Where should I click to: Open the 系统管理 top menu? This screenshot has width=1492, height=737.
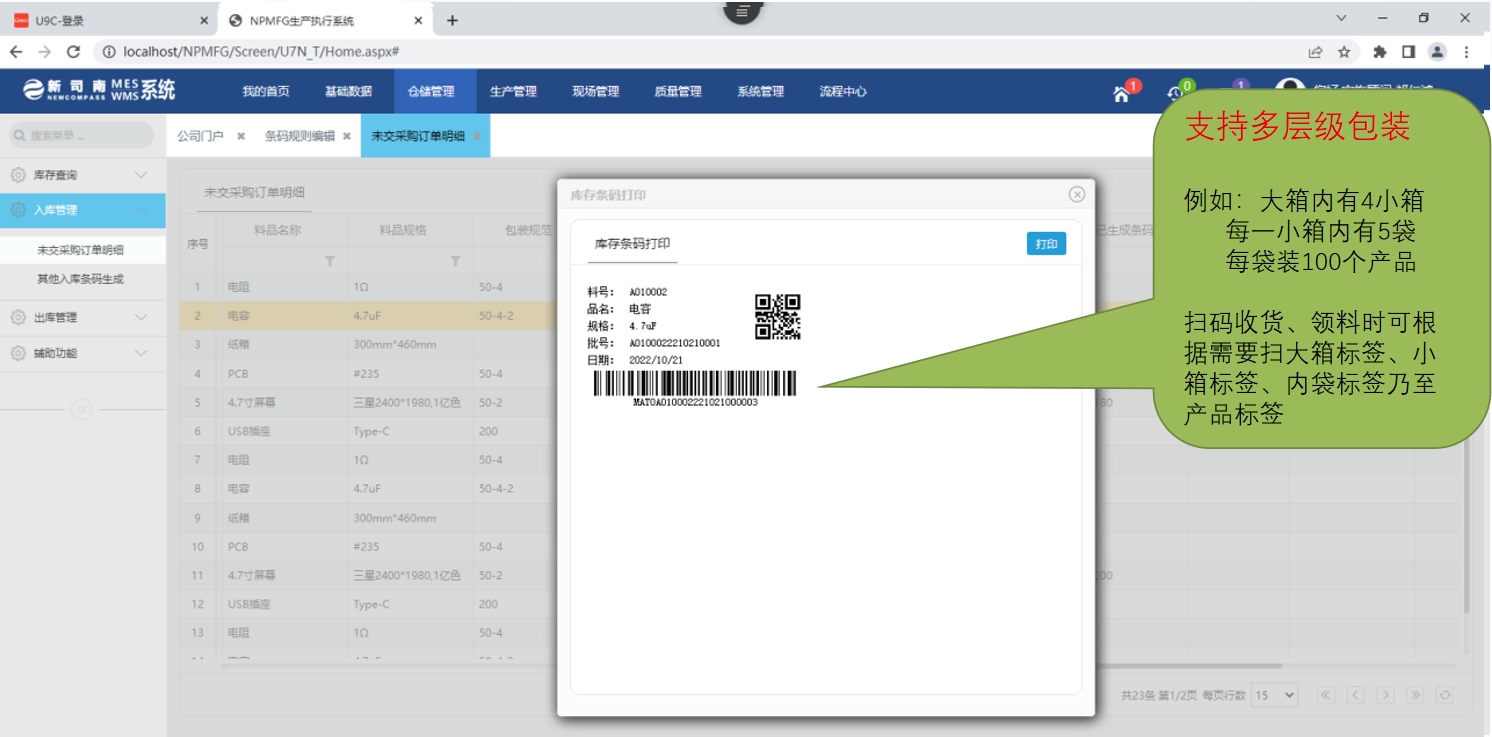pos(760,91)
